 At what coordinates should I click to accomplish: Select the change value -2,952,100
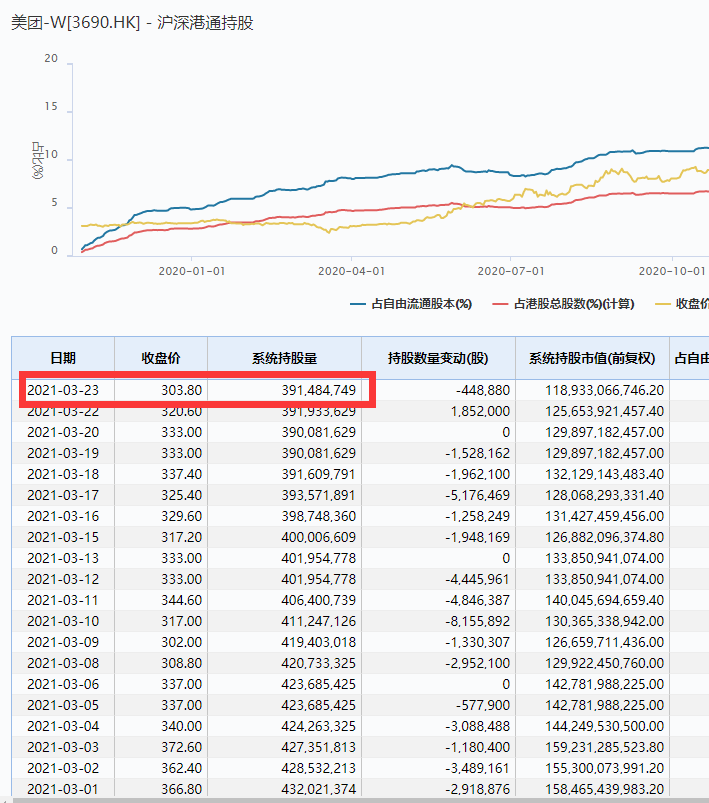pos(477,663)
